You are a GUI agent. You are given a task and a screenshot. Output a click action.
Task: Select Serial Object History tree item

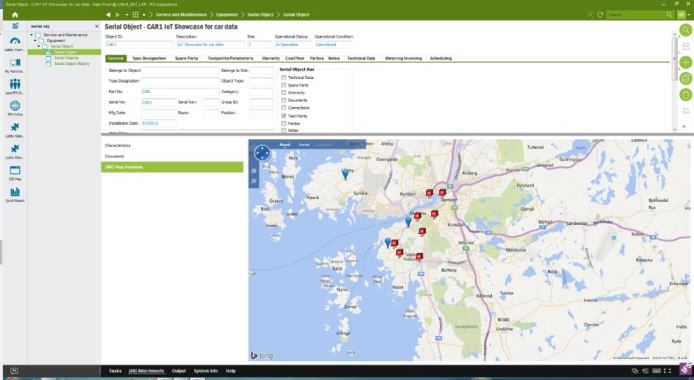(72, 64)
